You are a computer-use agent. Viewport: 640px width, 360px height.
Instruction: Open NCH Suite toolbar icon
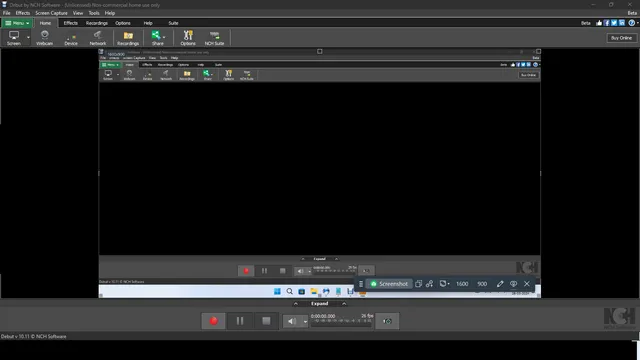pyautogui.click(x=215, y=38)
